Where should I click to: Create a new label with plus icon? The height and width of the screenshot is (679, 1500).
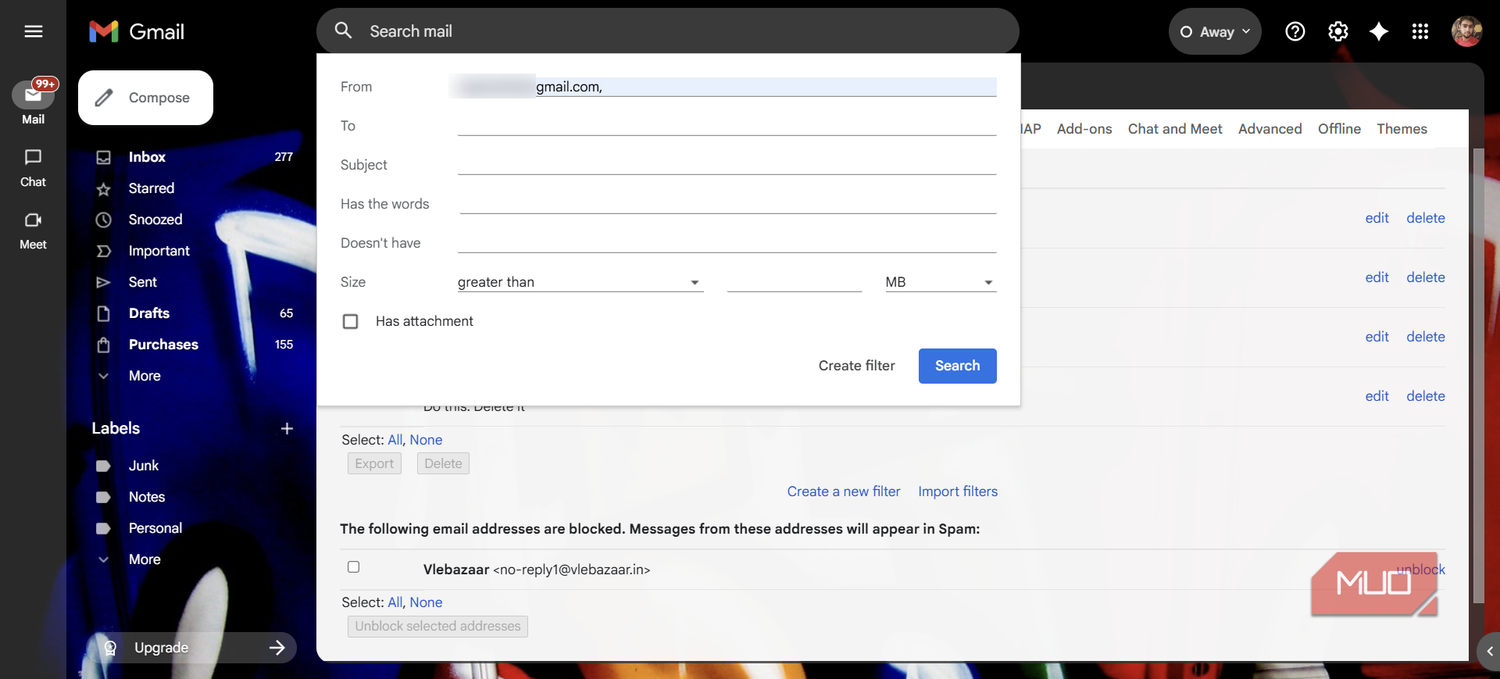(x=287, y=428)
